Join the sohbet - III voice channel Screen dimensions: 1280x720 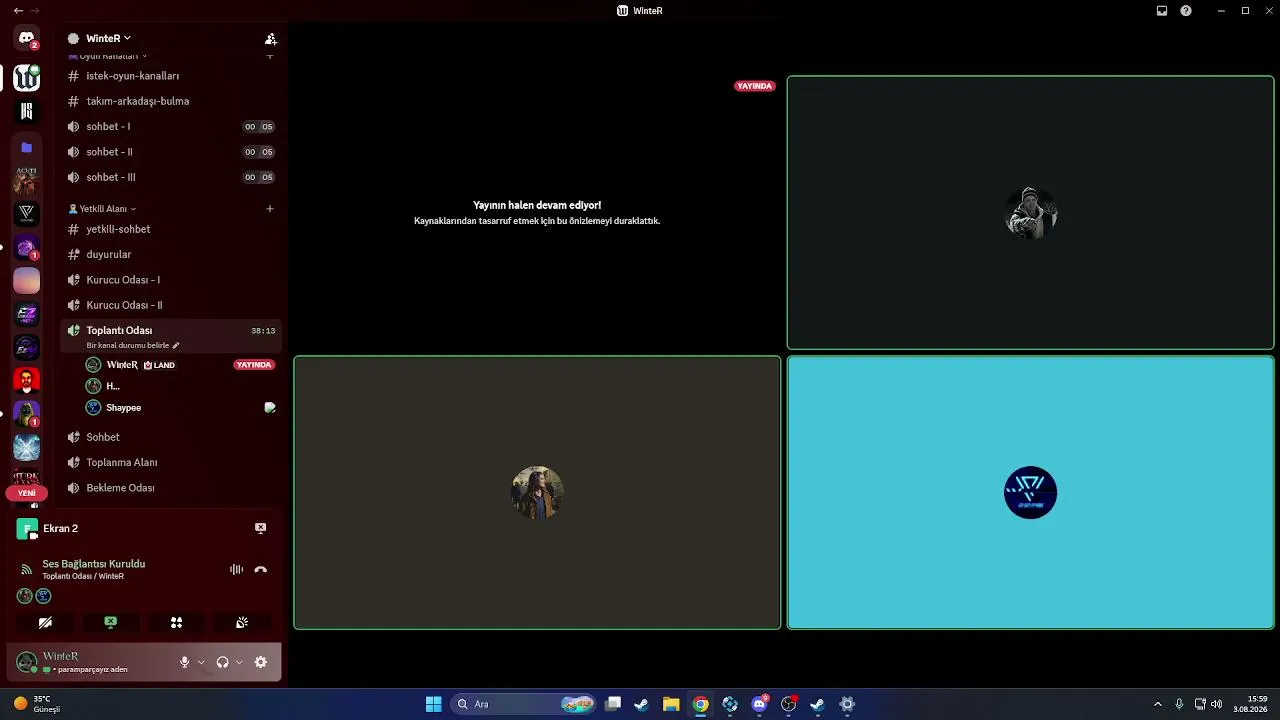[171, 177]
